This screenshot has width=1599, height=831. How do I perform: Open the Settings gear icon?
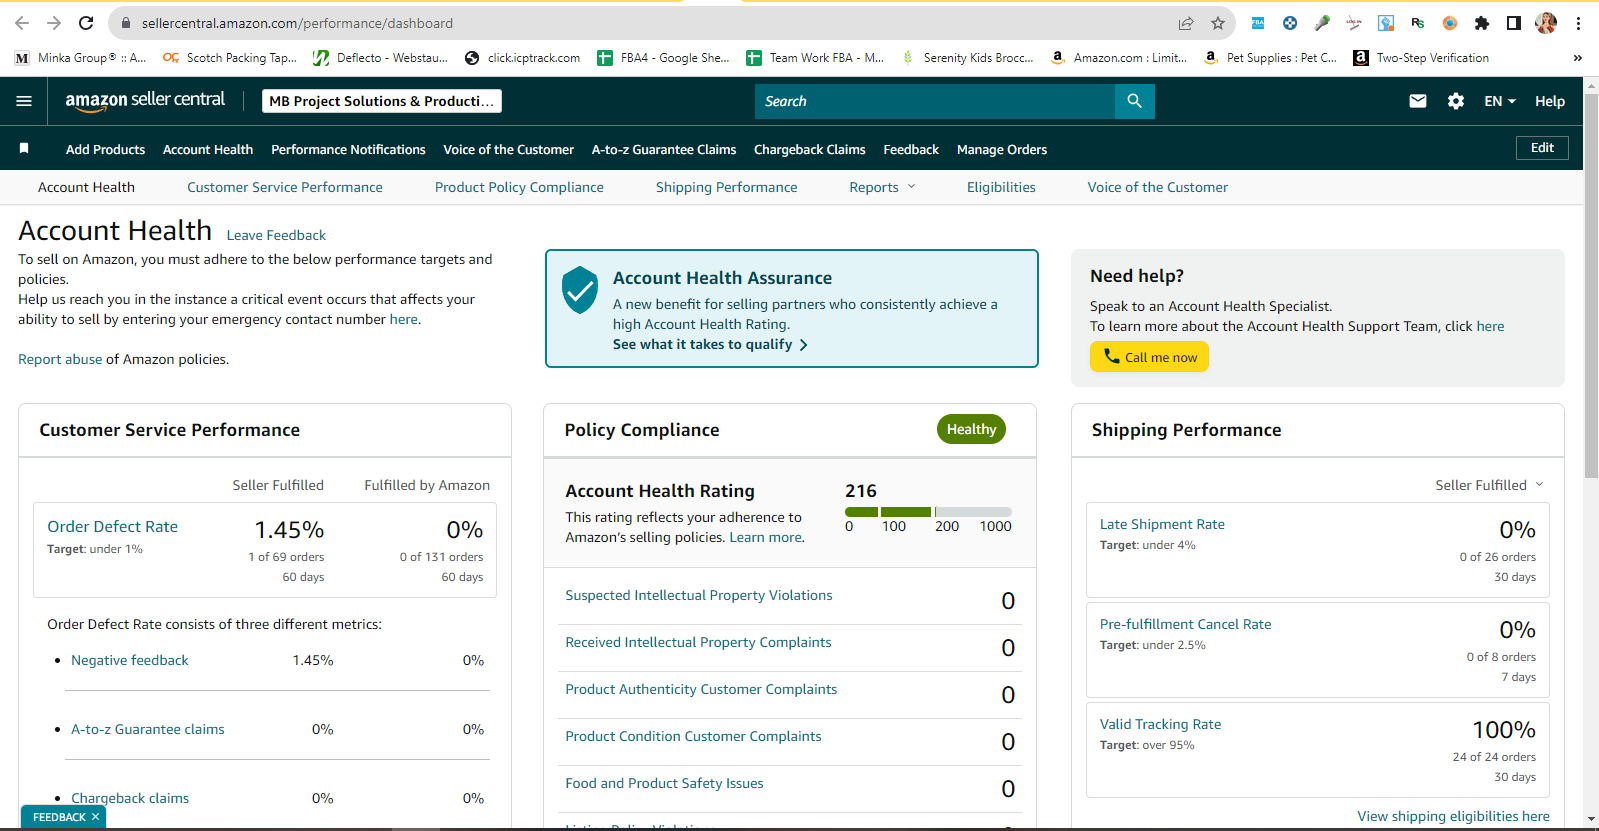tap(1456, 101)
